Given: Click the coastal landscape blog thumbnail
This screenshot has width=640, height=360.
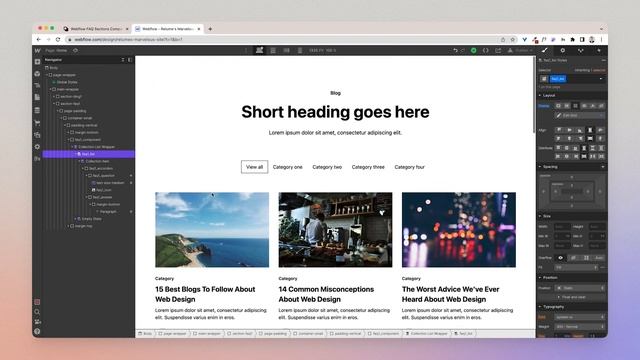Looking at the screenshot, I should [212, 230].
